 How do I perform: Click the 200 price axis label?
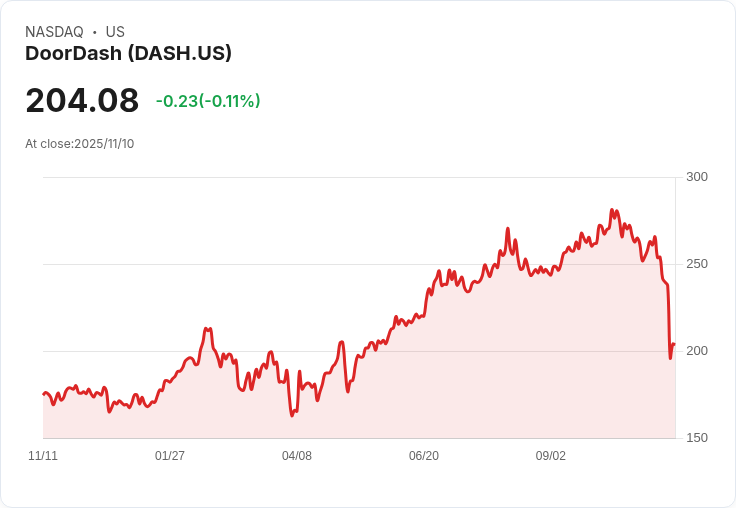pyautogui.click(x=697, y=351)
